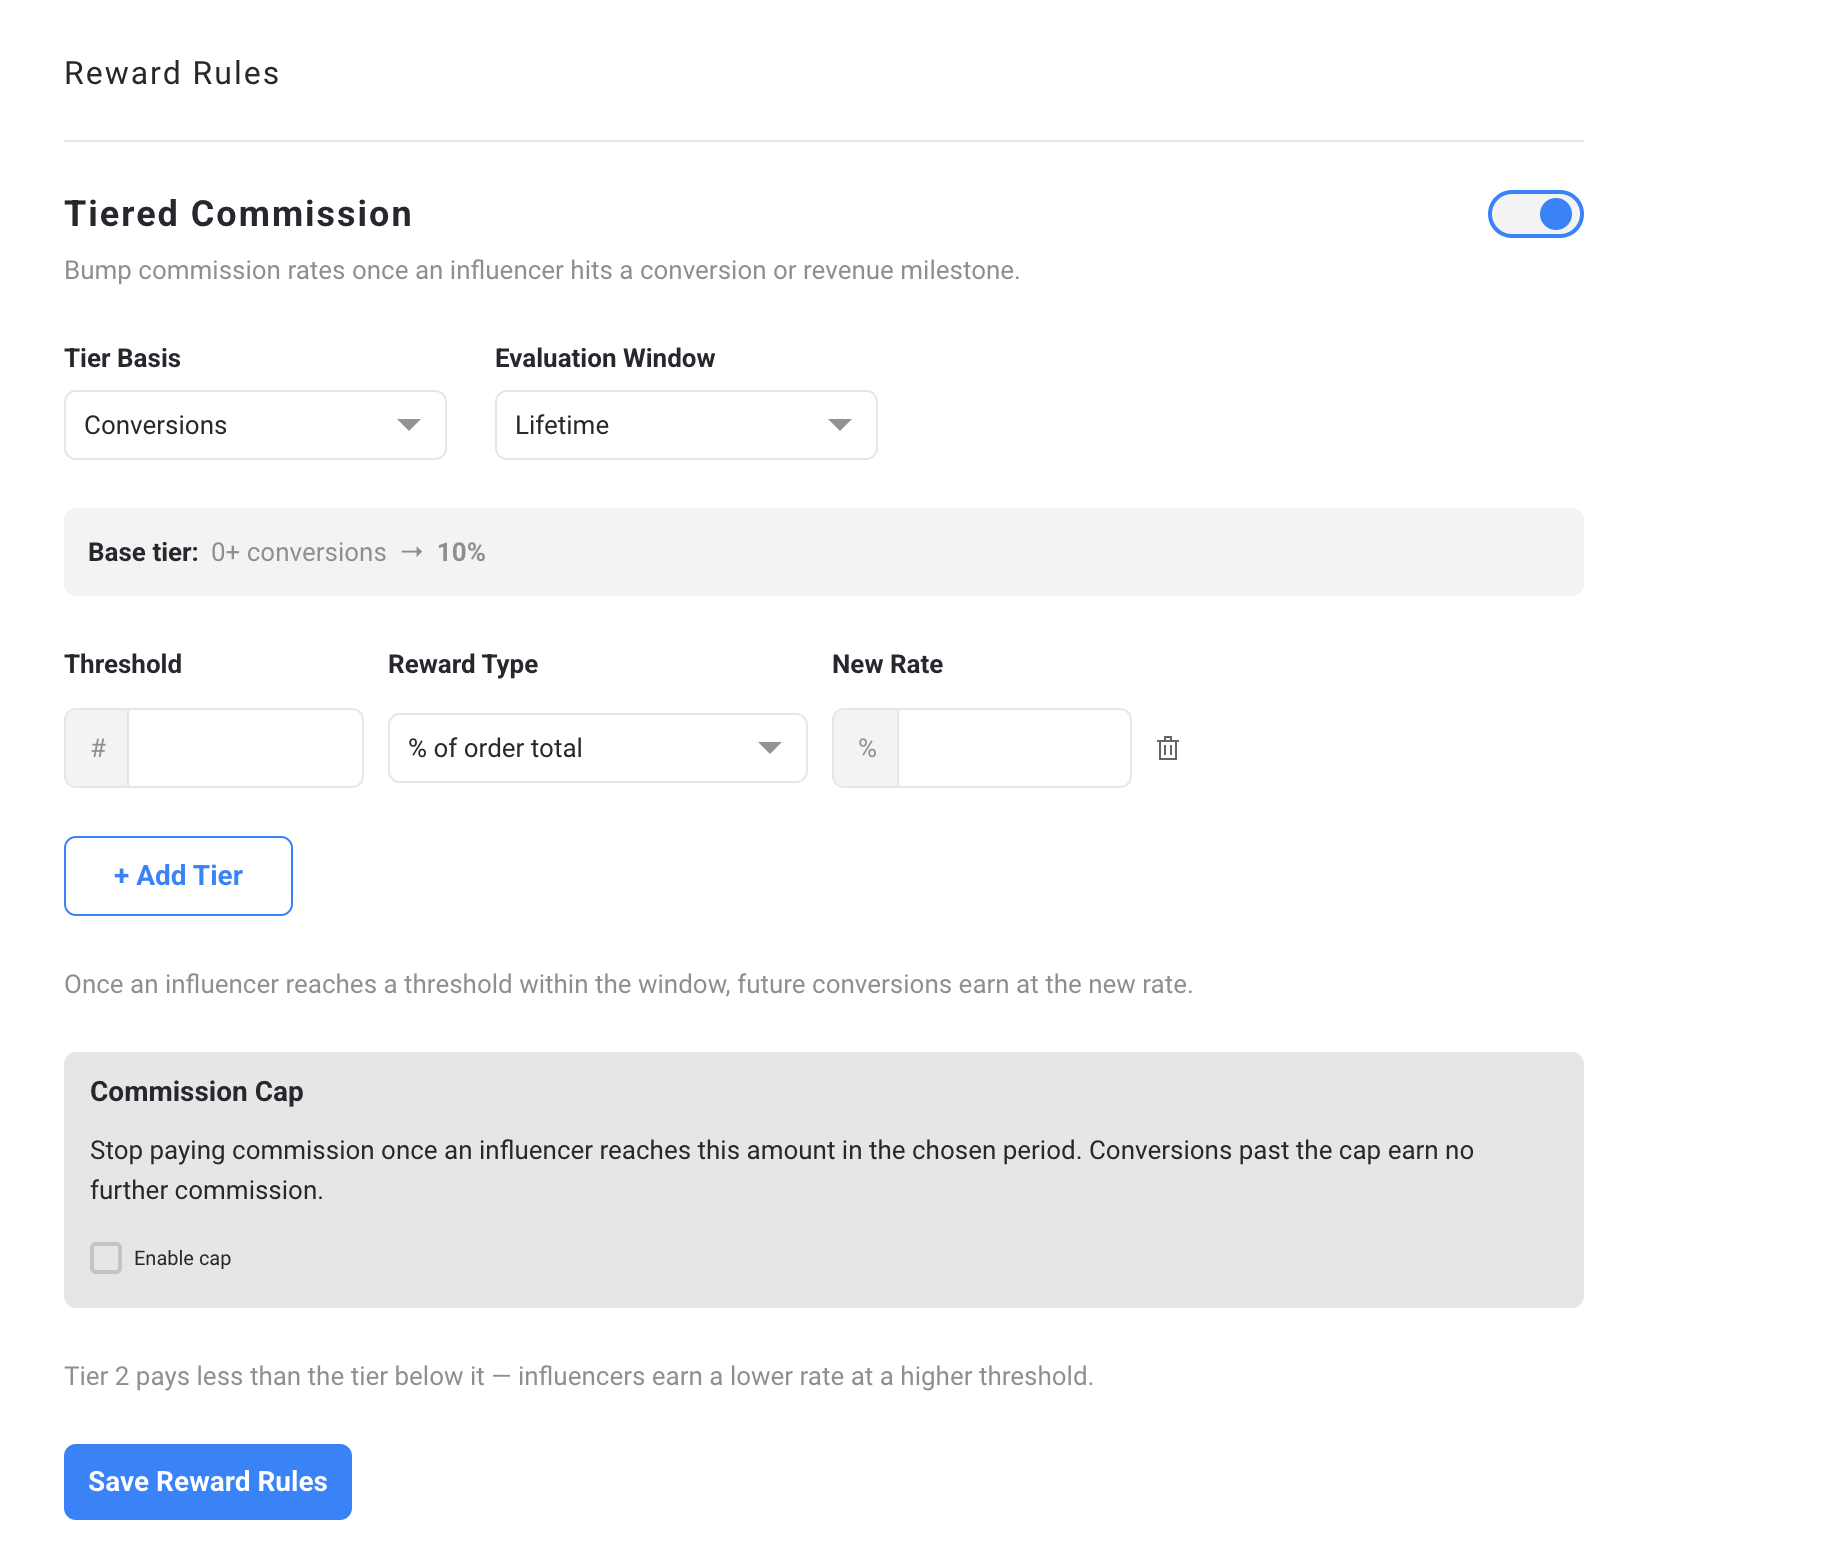Viewport: 1826px width, 1554px height.
Task: Click the Tiered Commission heading
Action: click(238, 214)
